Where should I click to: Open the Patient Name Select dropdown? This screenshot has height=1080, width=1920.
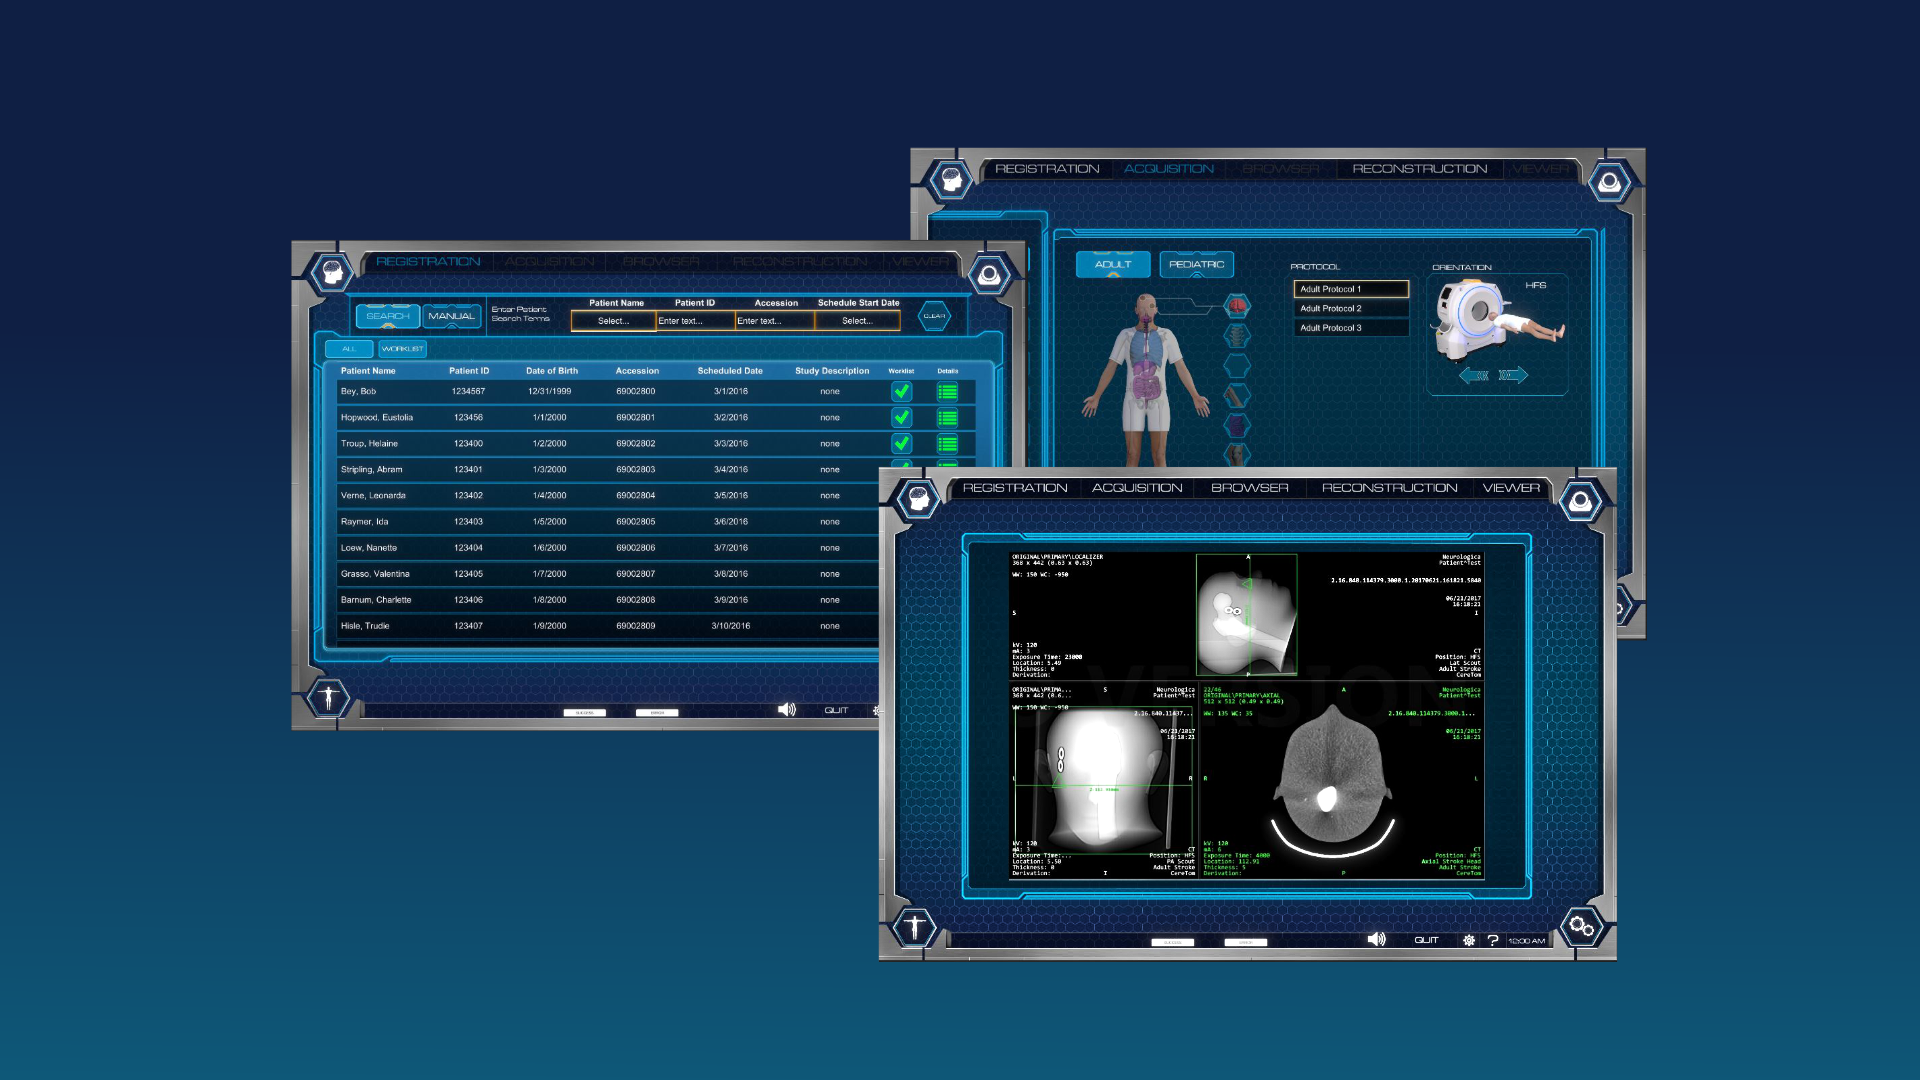coord(613,321)
